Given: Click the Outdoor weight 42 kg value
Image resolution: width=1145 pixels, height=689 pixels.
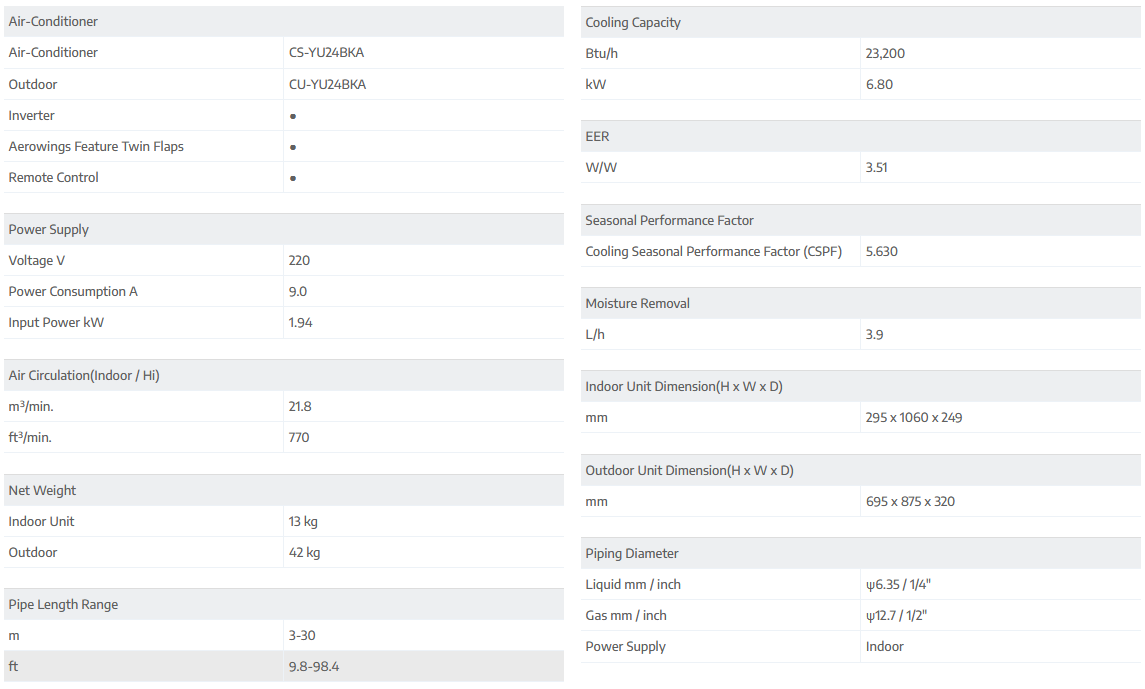Looking at the screenshot, I should click(304, 553).
